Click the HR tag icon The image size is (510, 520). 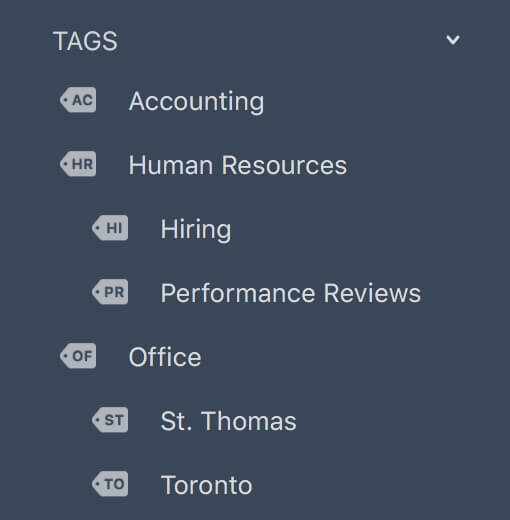(x=78, y=164)
